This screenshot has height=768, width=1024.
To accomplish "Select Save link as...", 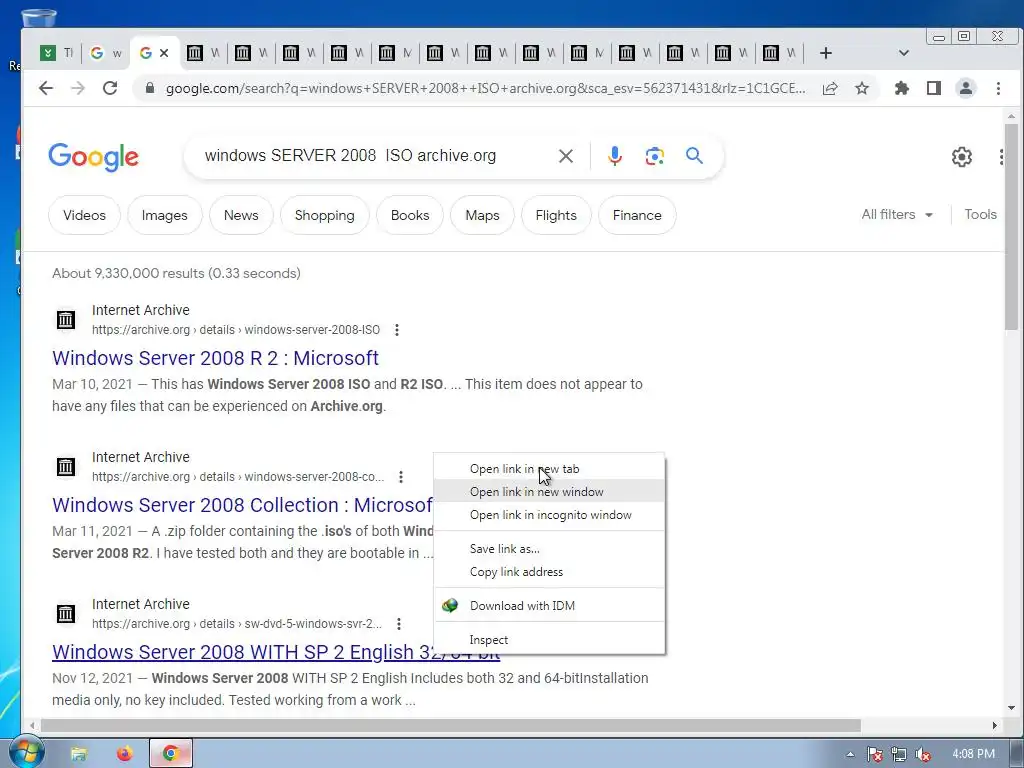I will click(x=549, y=549).
